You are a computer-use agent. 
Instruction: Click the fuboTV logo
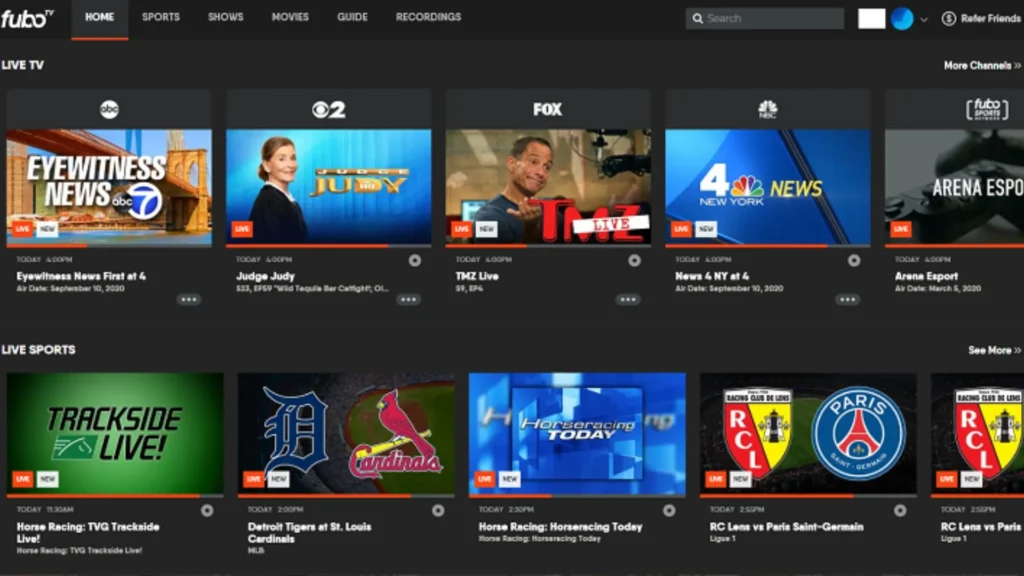click(x=25, y=15)
